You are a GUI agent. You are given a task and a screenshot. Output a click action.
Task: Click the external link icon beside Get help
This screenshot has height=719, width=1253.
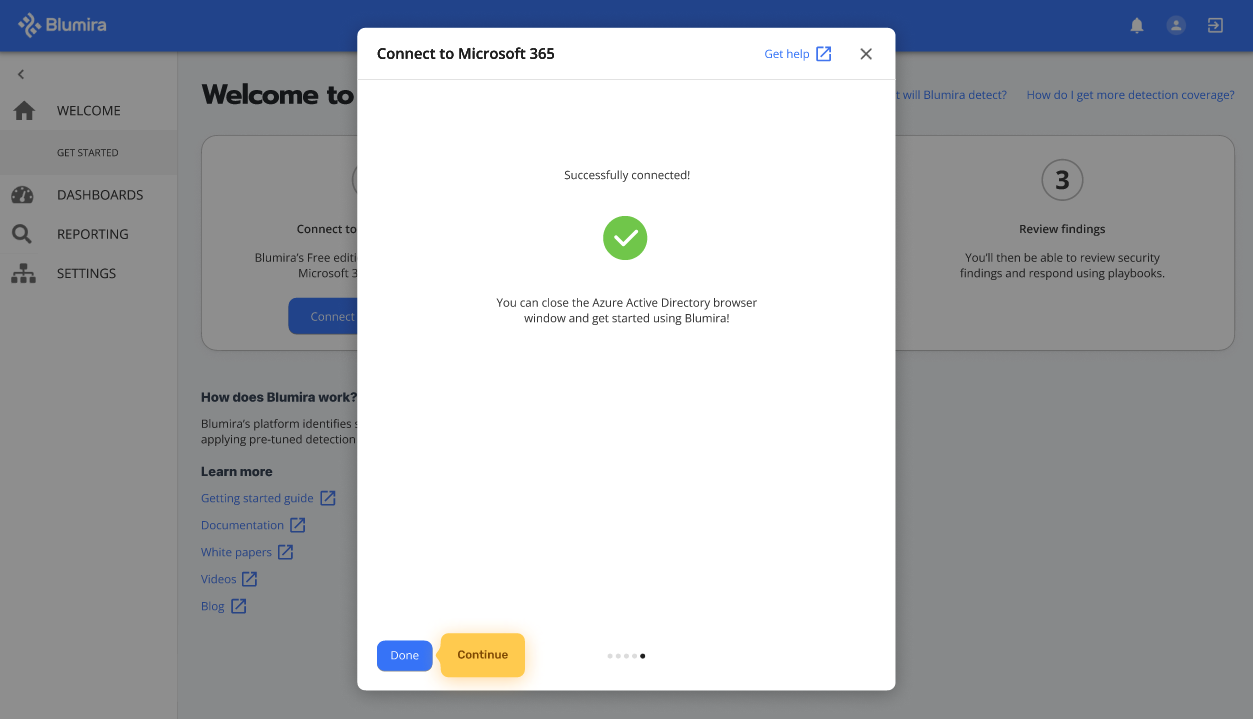pos(824,54)
